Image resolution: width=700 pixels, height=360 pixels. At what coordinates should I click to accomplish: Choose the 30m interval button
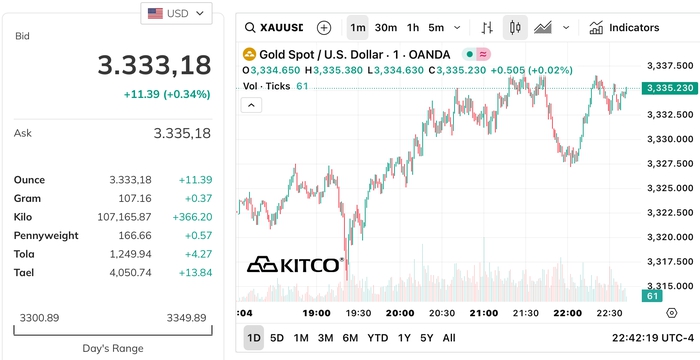click(386, 28)
